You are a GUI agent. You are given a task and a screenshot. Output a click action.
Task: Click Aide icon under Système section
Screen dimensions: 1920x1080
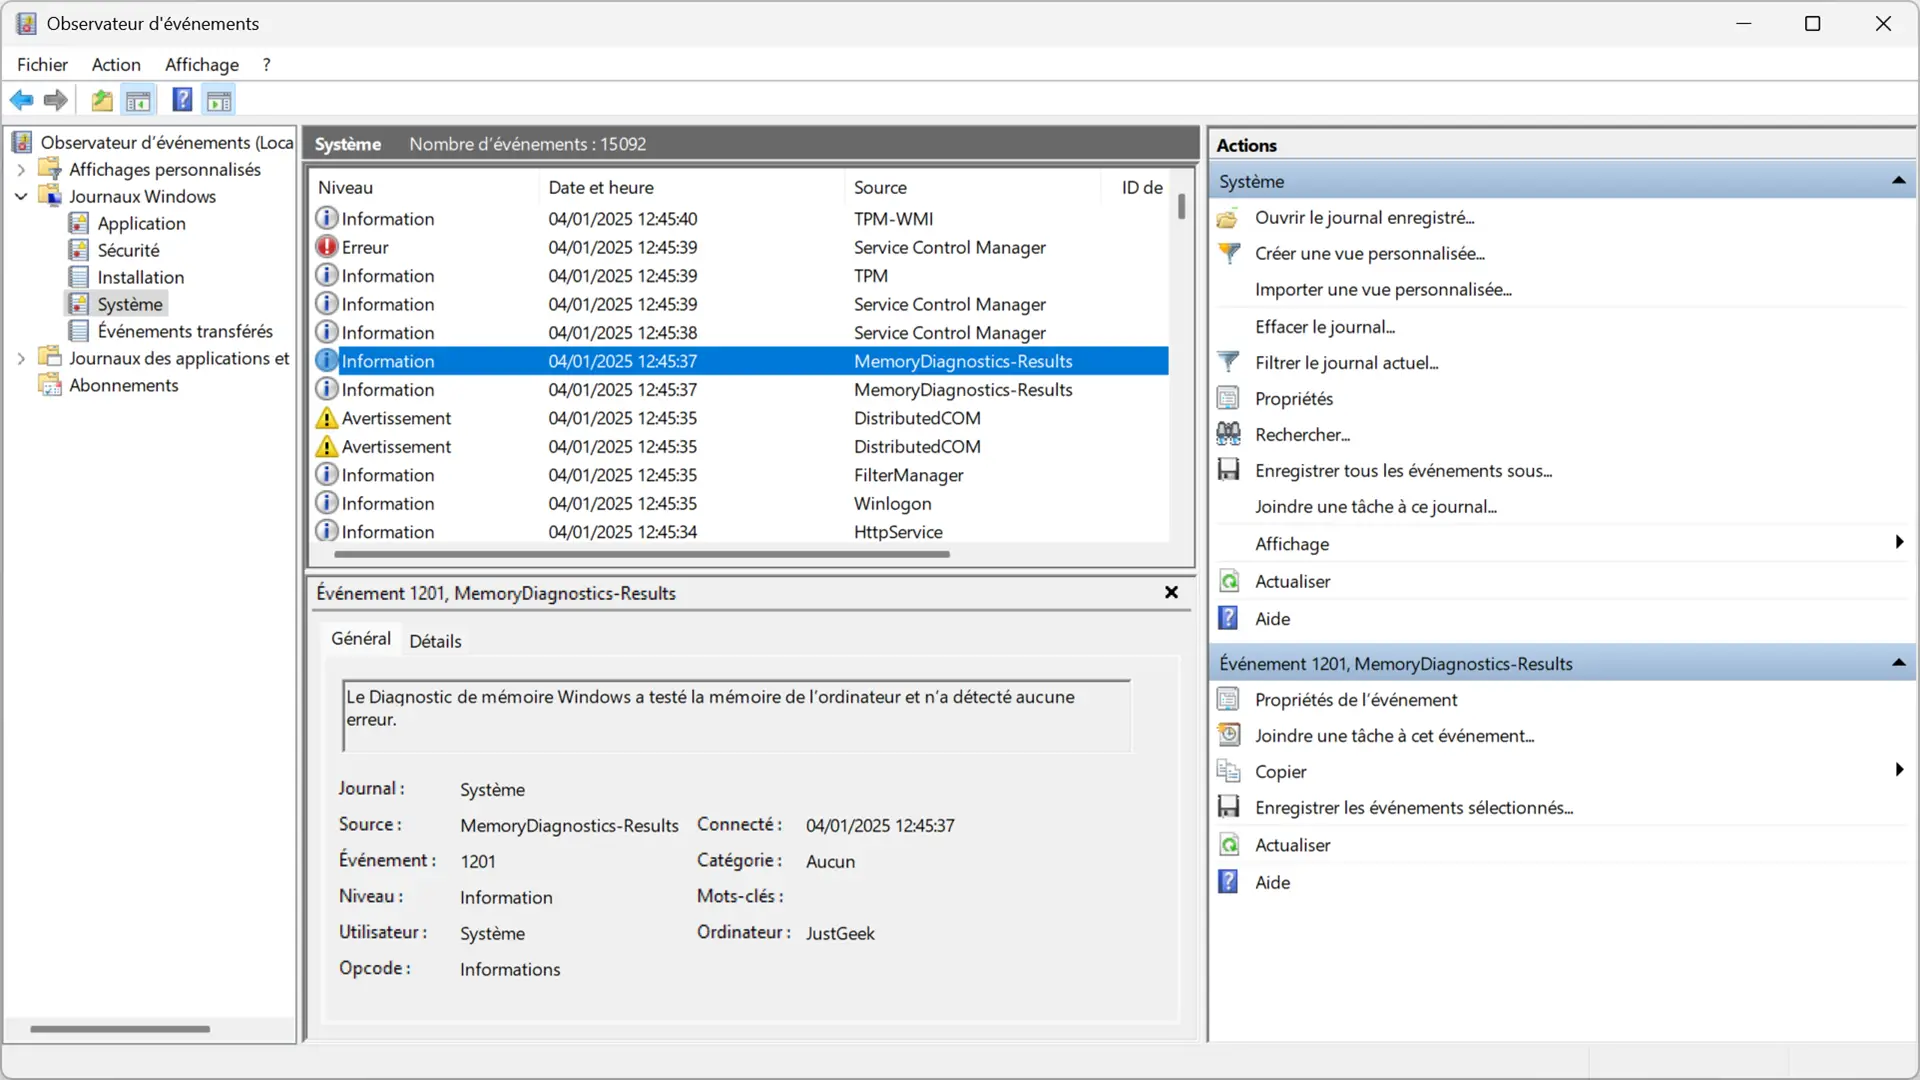1229,618
